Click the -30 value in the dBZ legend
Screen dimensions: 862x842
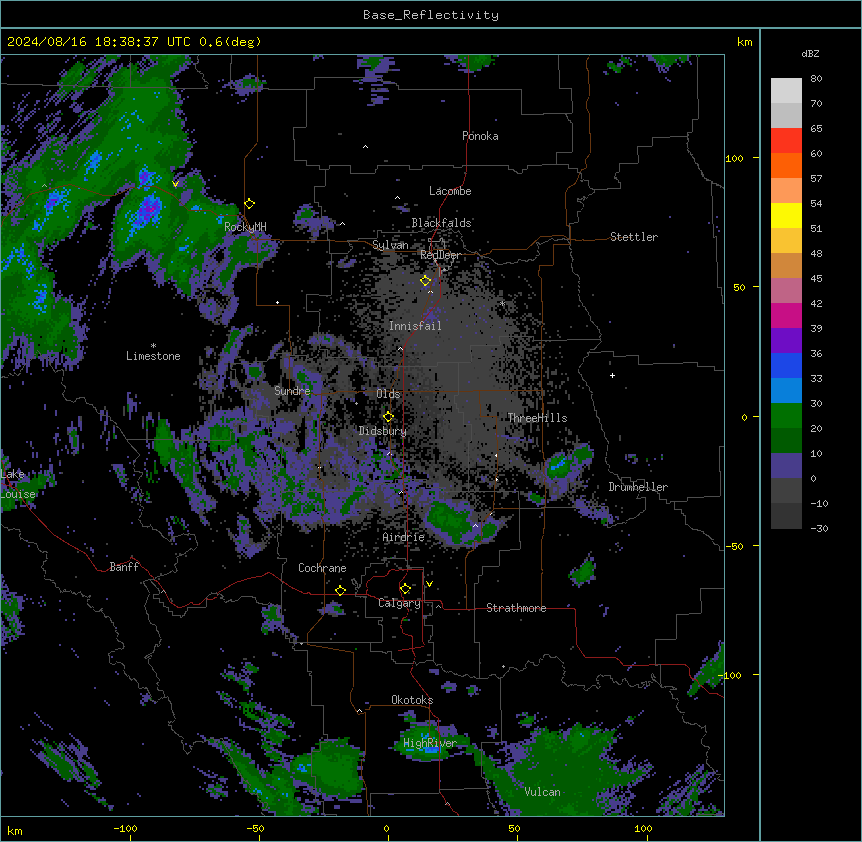819,528
